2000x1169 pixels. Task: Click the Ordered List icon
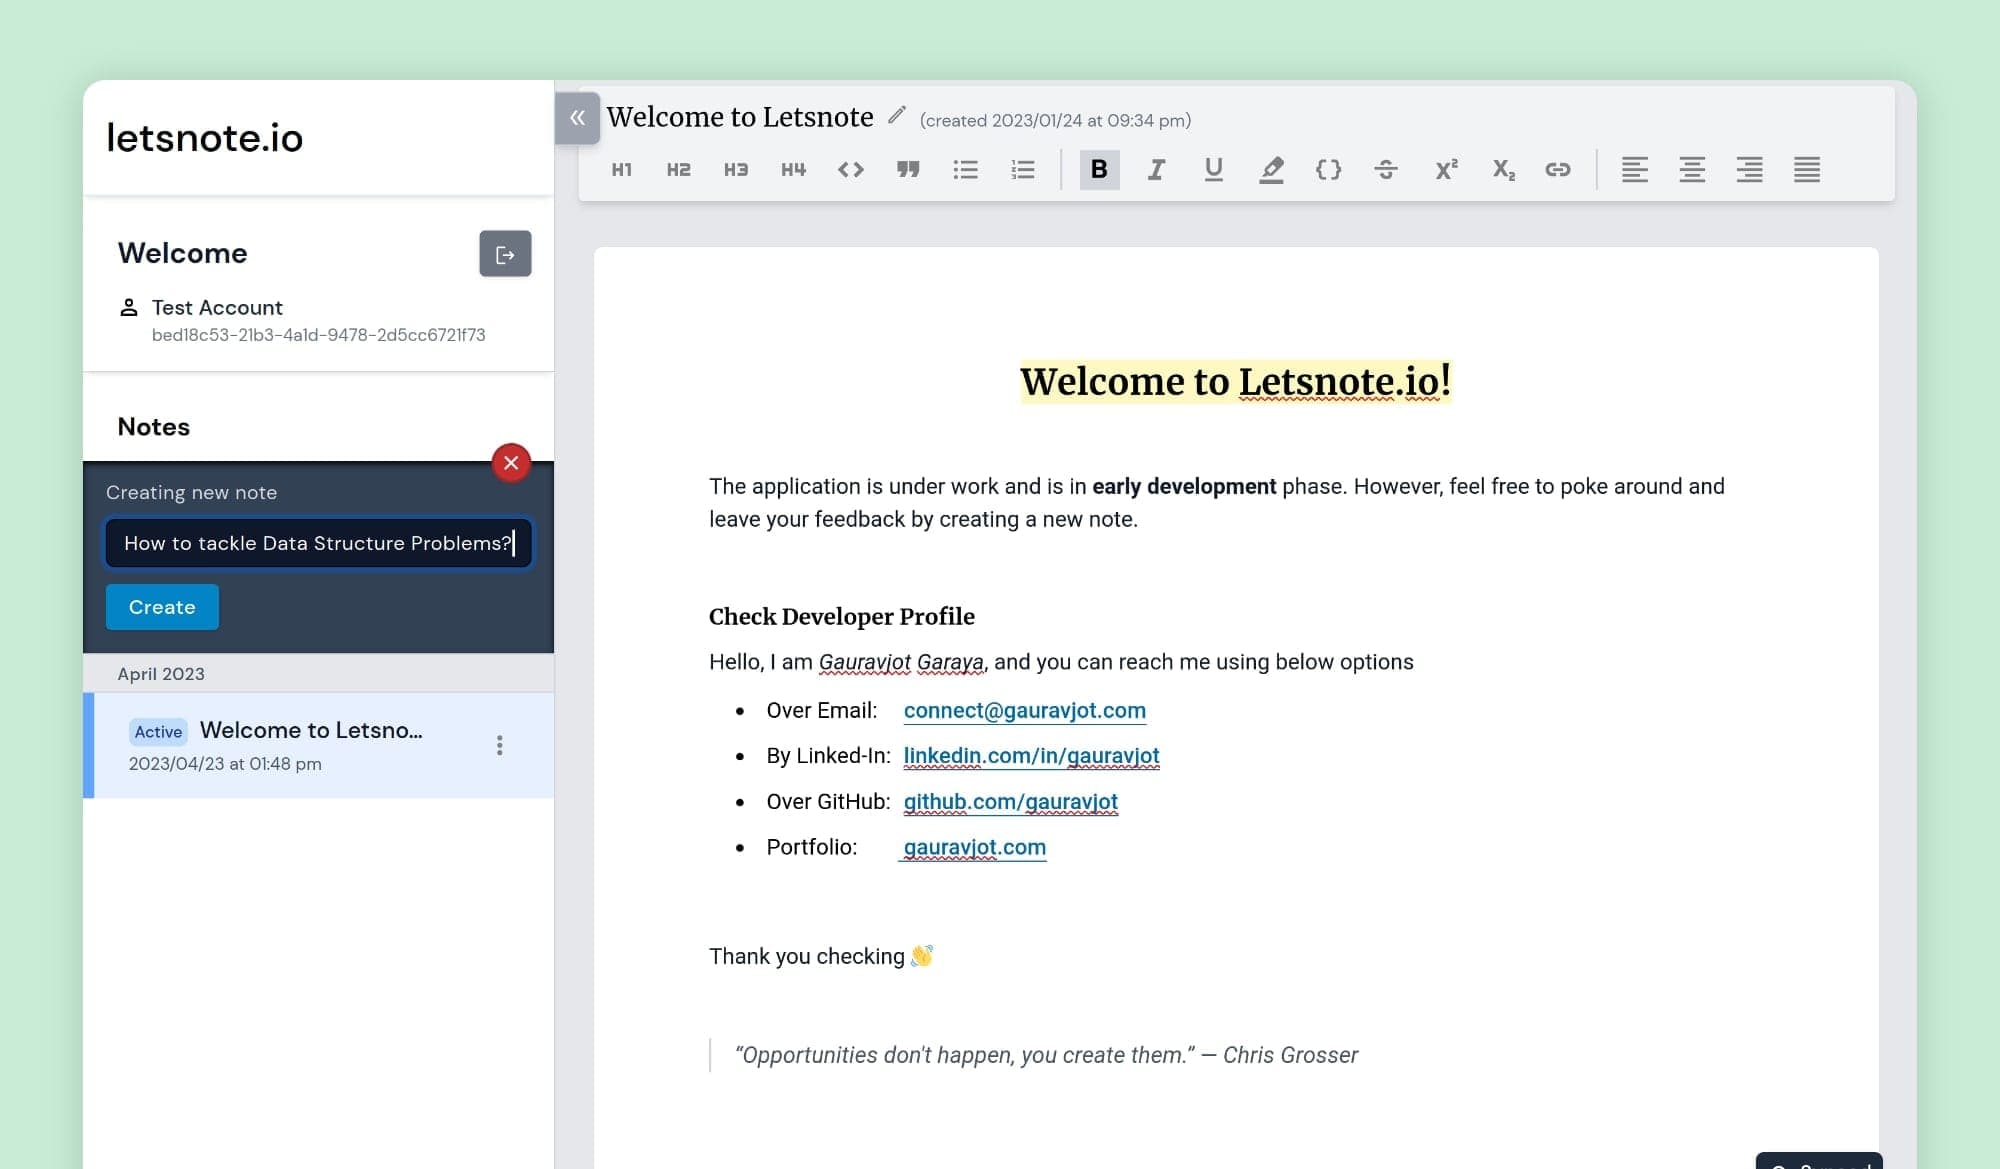point(1022,167)
